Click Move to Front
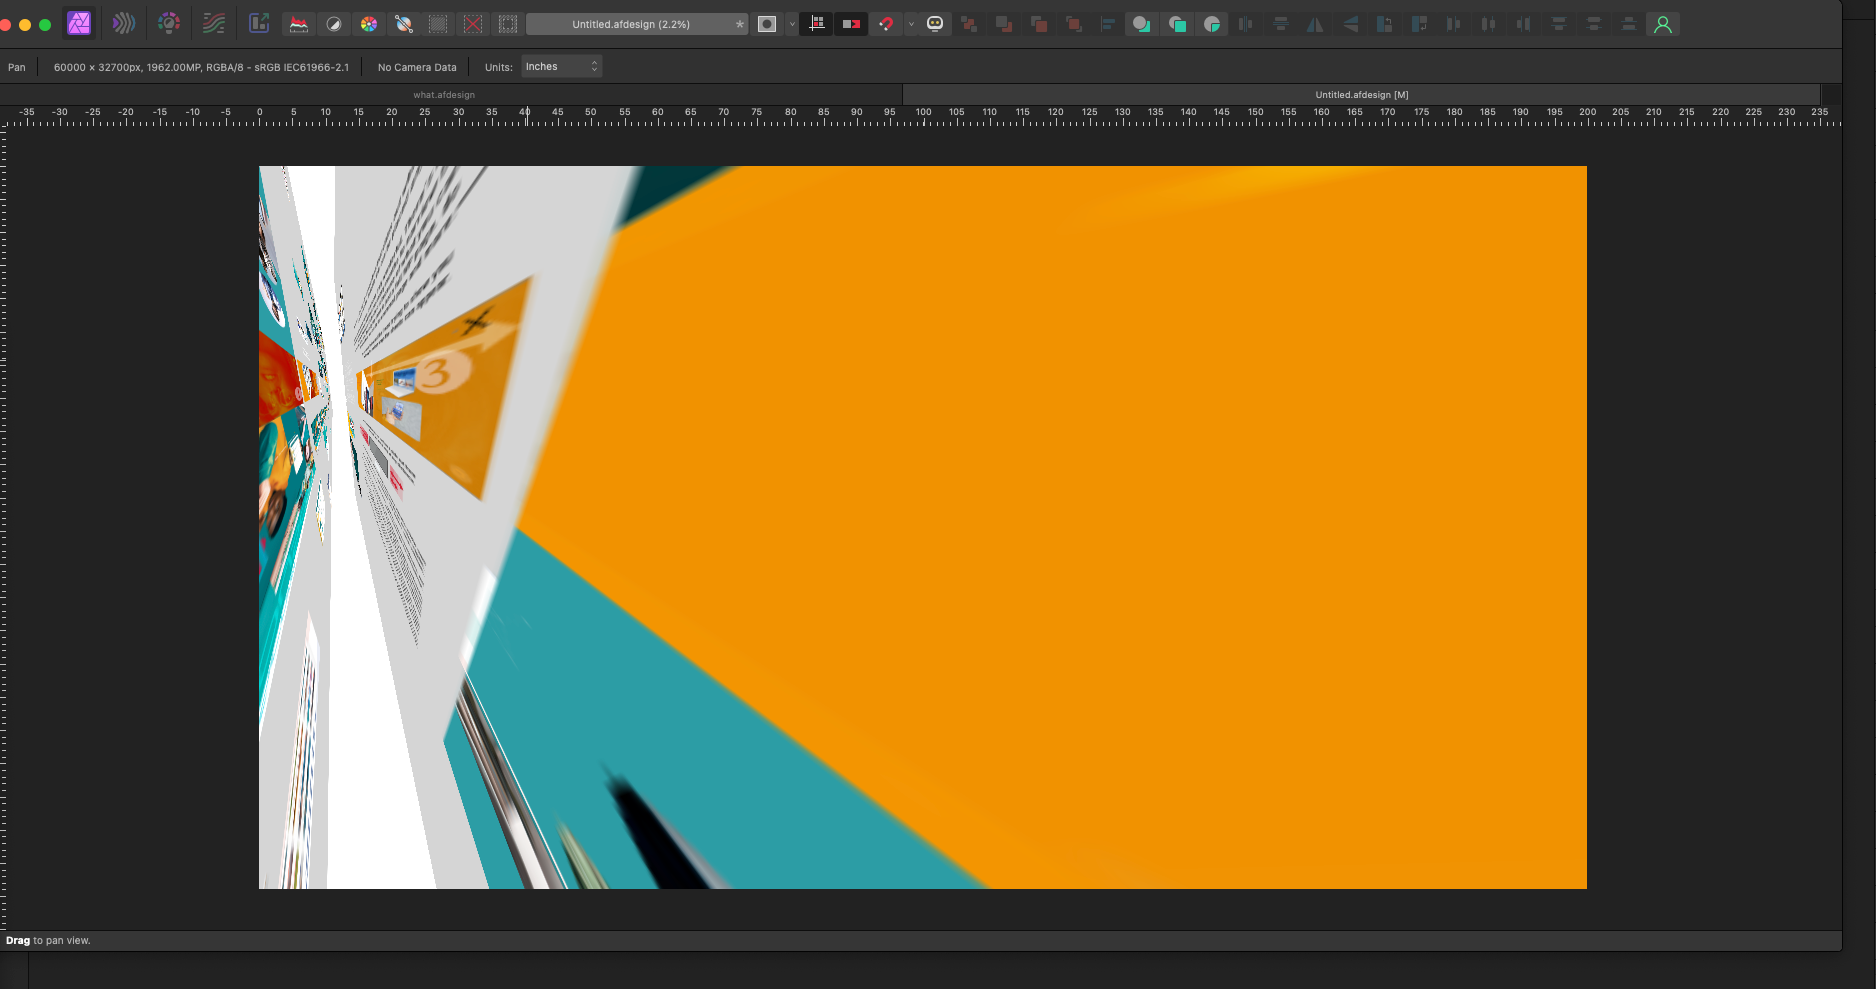 coord(1074,24)
